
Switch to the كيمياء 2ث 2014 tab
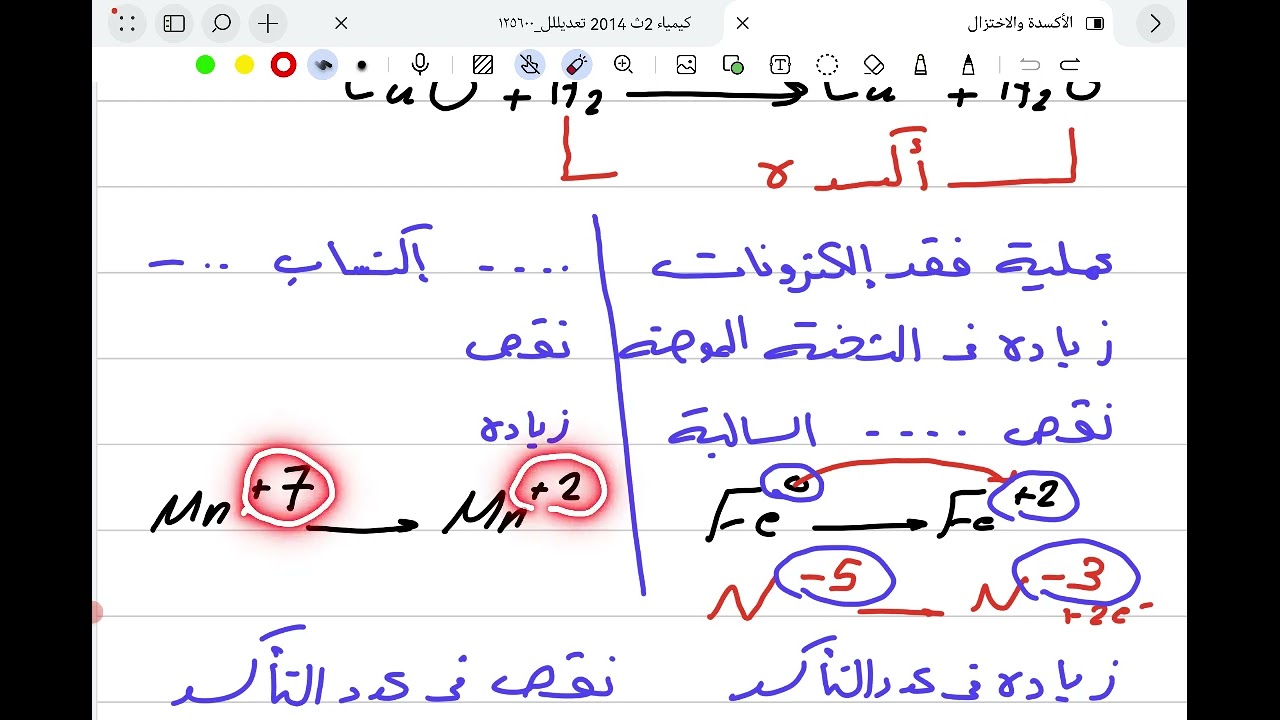(x=594, y=23)
